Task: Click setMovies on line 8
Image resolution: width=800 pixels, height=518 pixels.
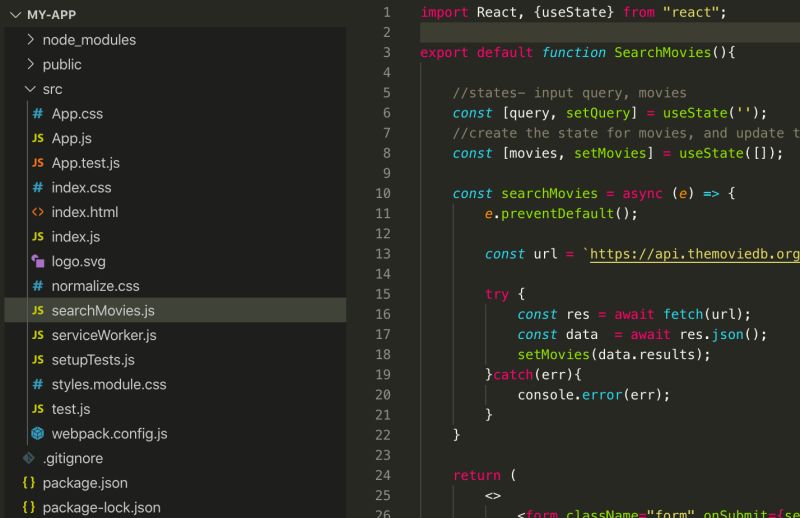Action: [610, 153]
